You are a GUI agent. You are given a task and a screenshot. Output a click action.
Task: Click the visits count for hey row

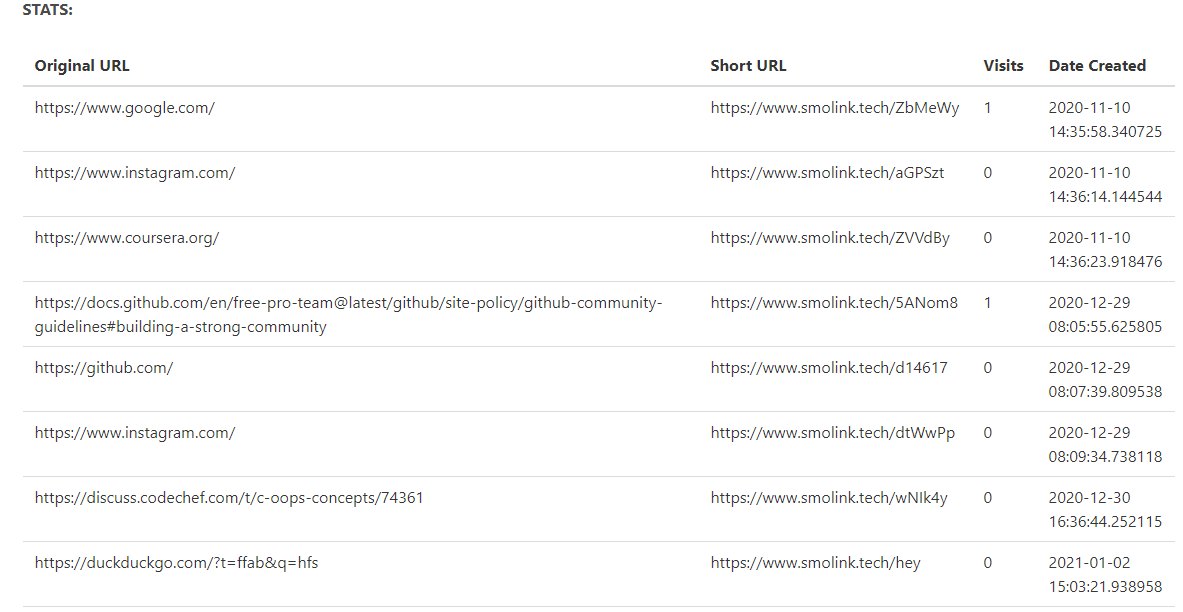pos(988,562)
